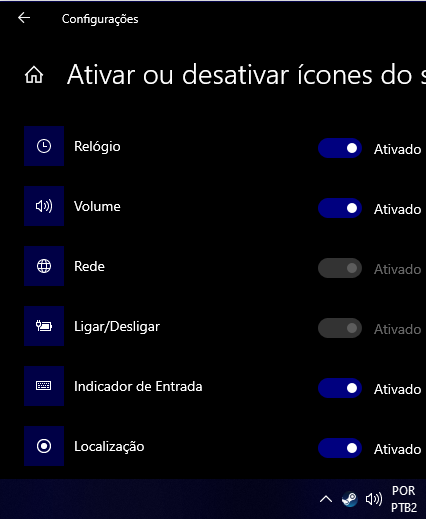Open the POR PTB2 input language indicator
426x519 pixels.
pyautogui.click(x=404, y=499)
